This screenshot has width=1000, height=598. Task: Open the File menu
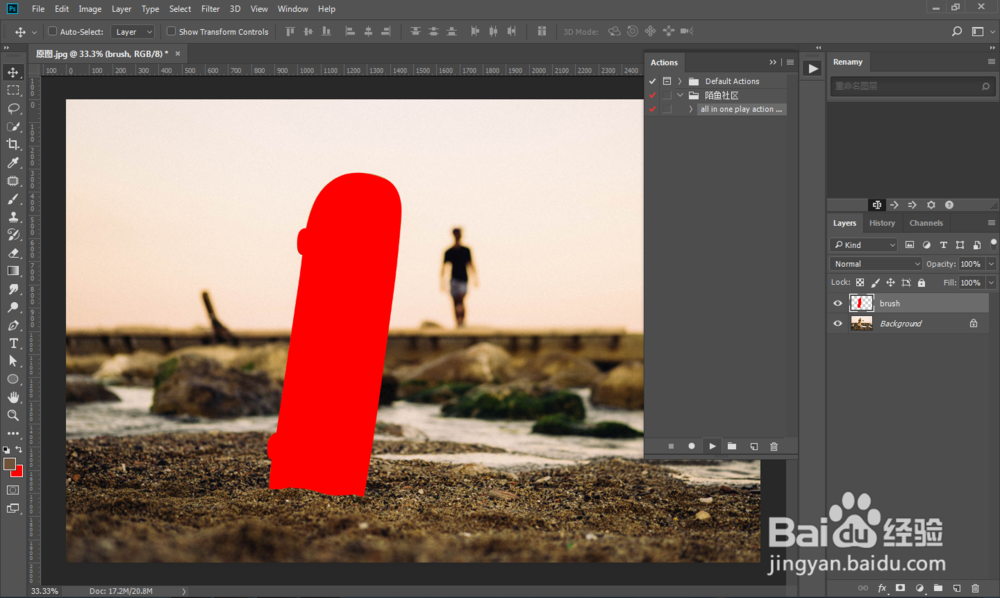point(38,9)
